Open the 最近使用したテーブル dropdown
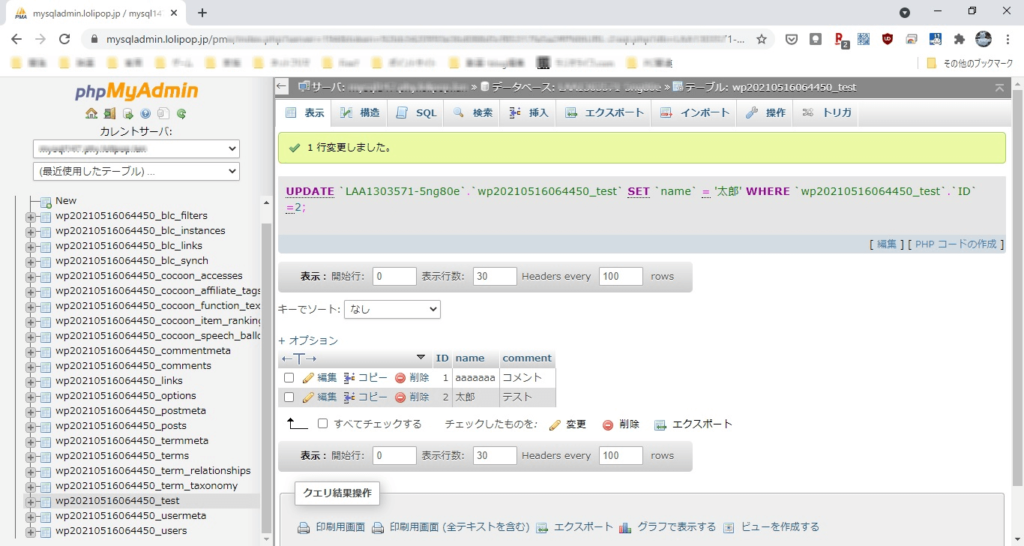The image size is (1024, 546). pyautogui.click(x=136, y=172)
